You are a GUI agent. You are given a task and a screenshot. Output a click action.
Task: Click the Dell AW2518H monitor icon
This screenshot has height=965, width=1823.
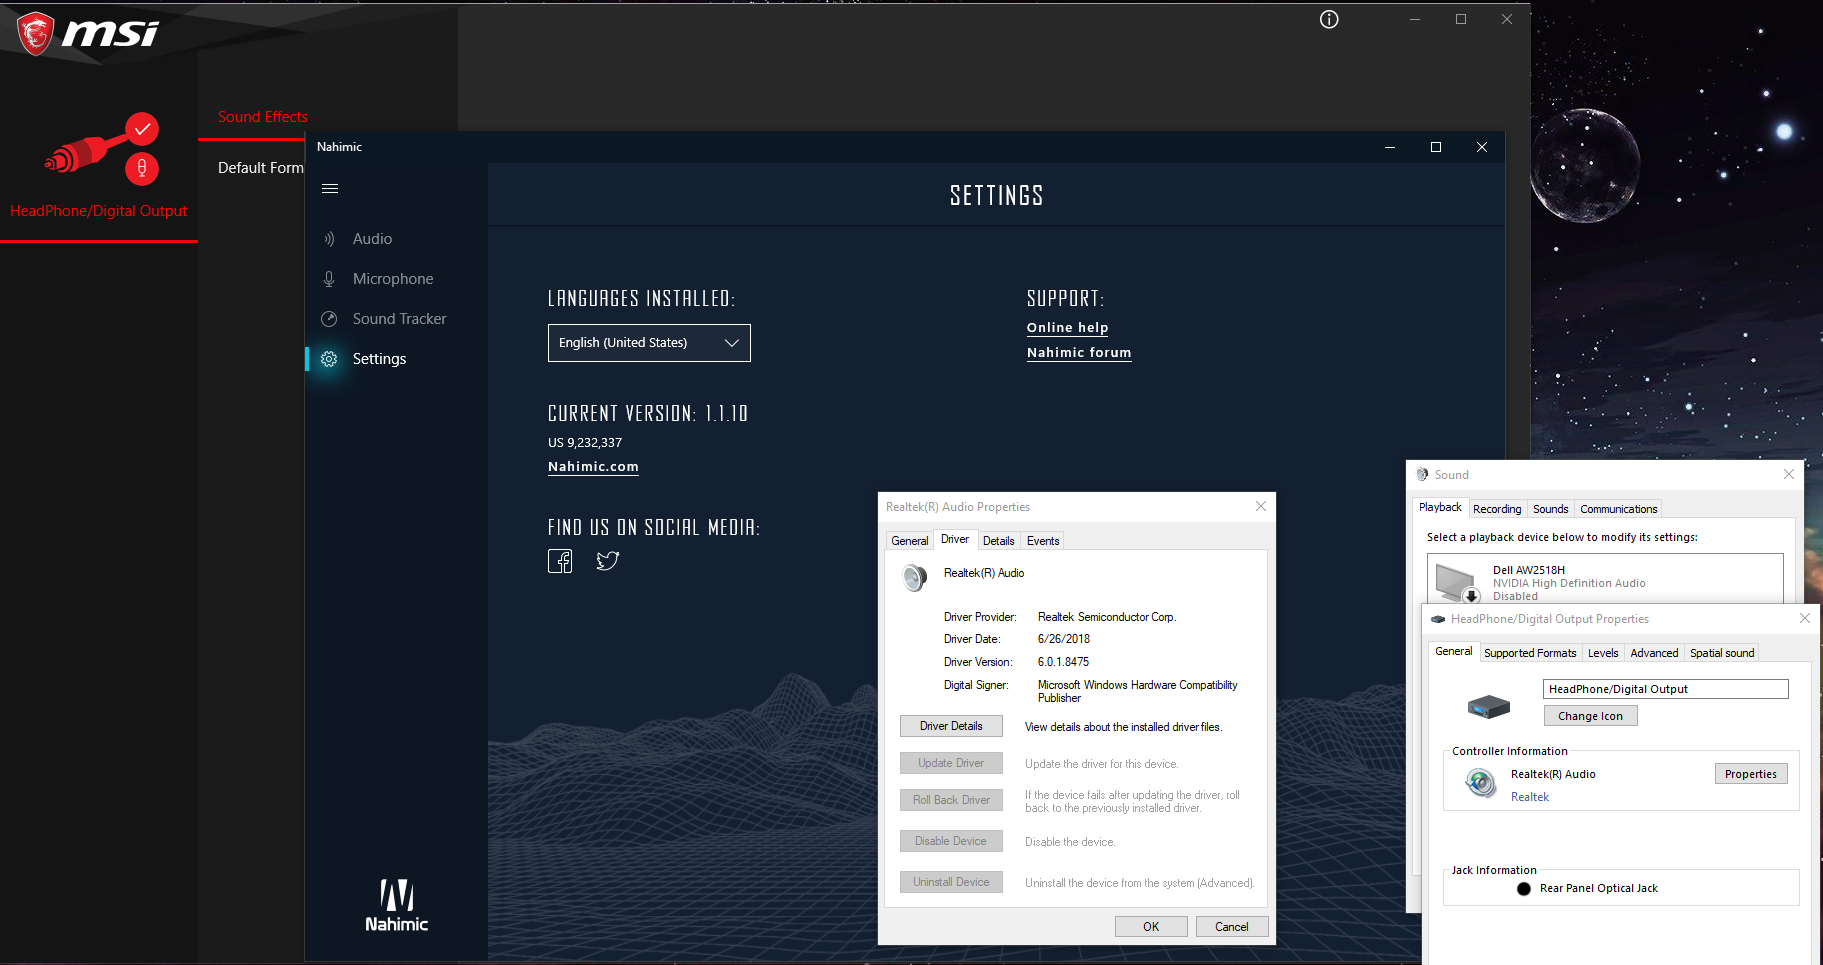point(1457,582)
